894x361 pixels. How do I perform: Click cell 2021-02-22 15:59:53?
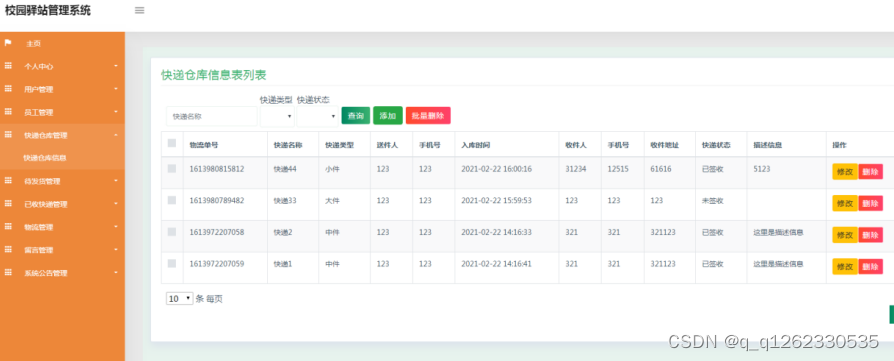tap(497, 200)
